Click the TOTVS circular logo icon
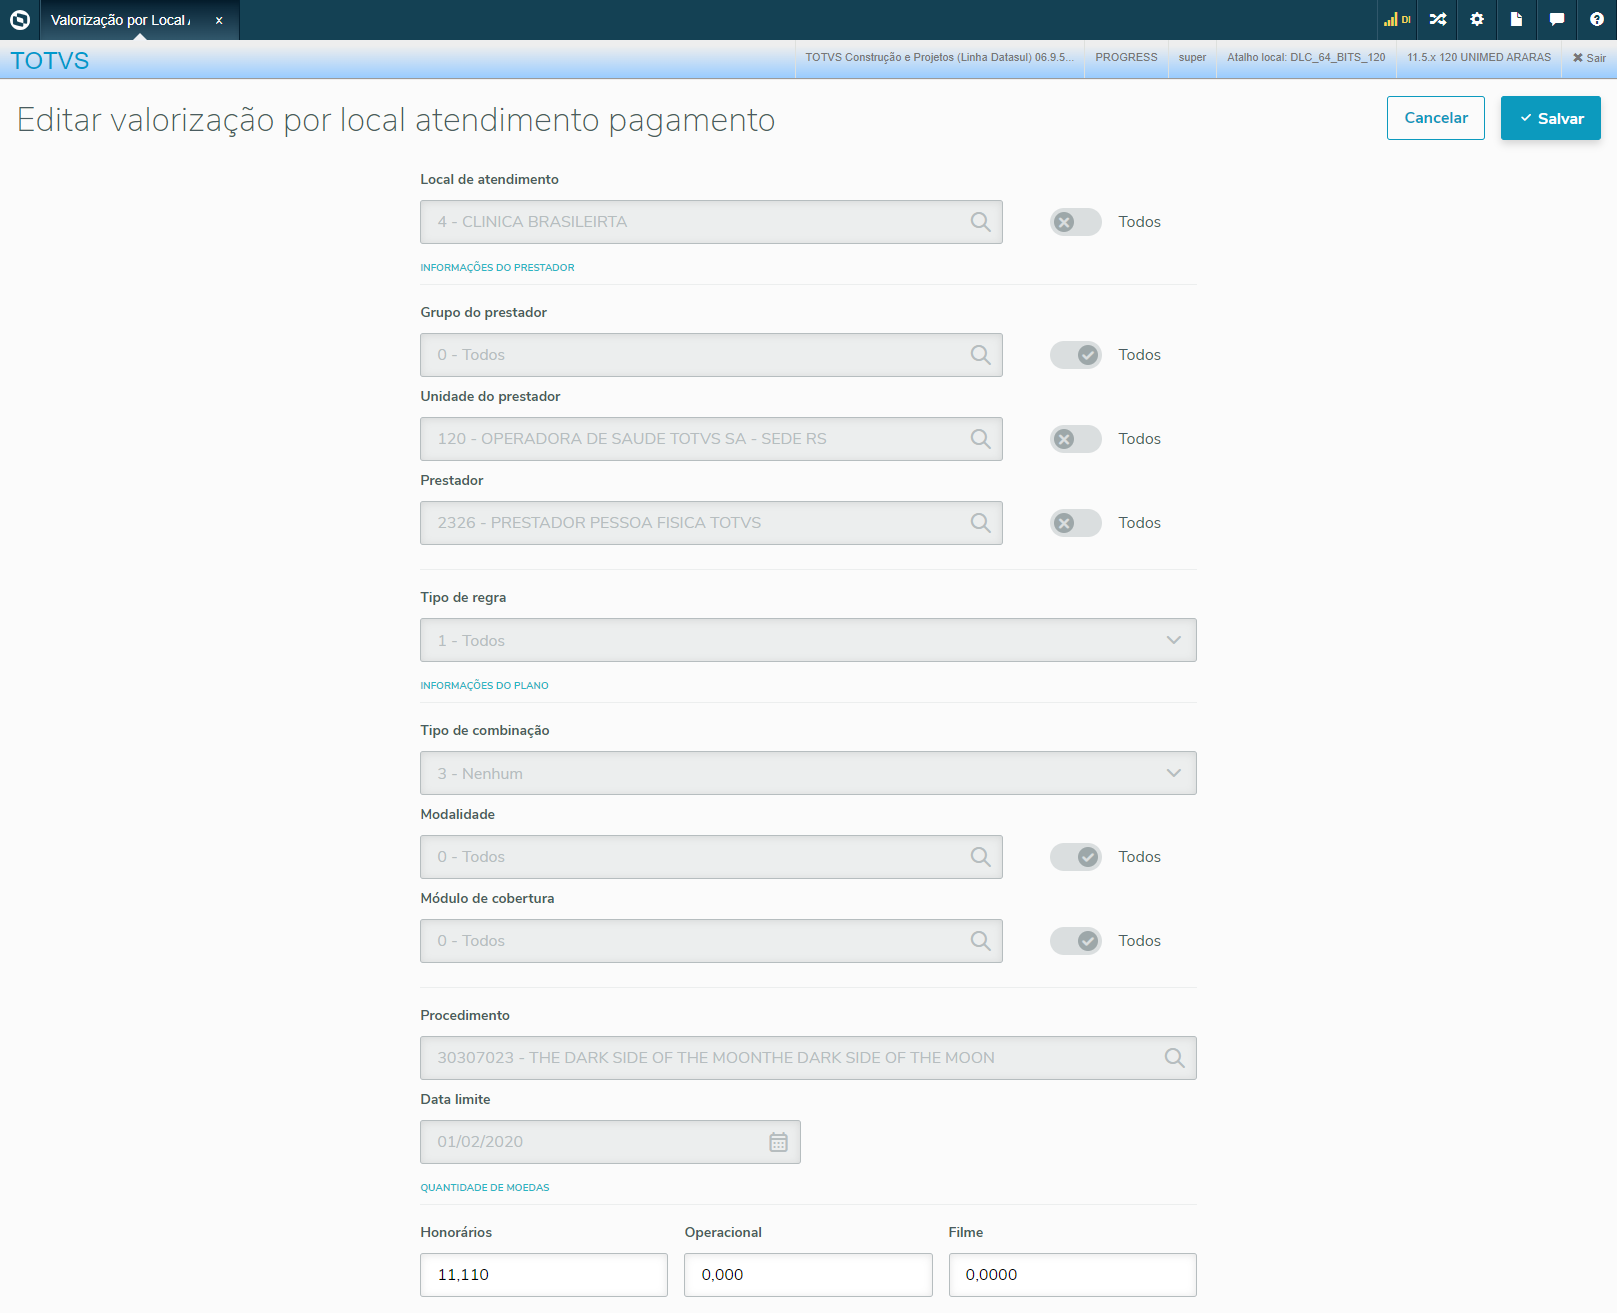The image size is (1617, 1313). tap(20, 19)
